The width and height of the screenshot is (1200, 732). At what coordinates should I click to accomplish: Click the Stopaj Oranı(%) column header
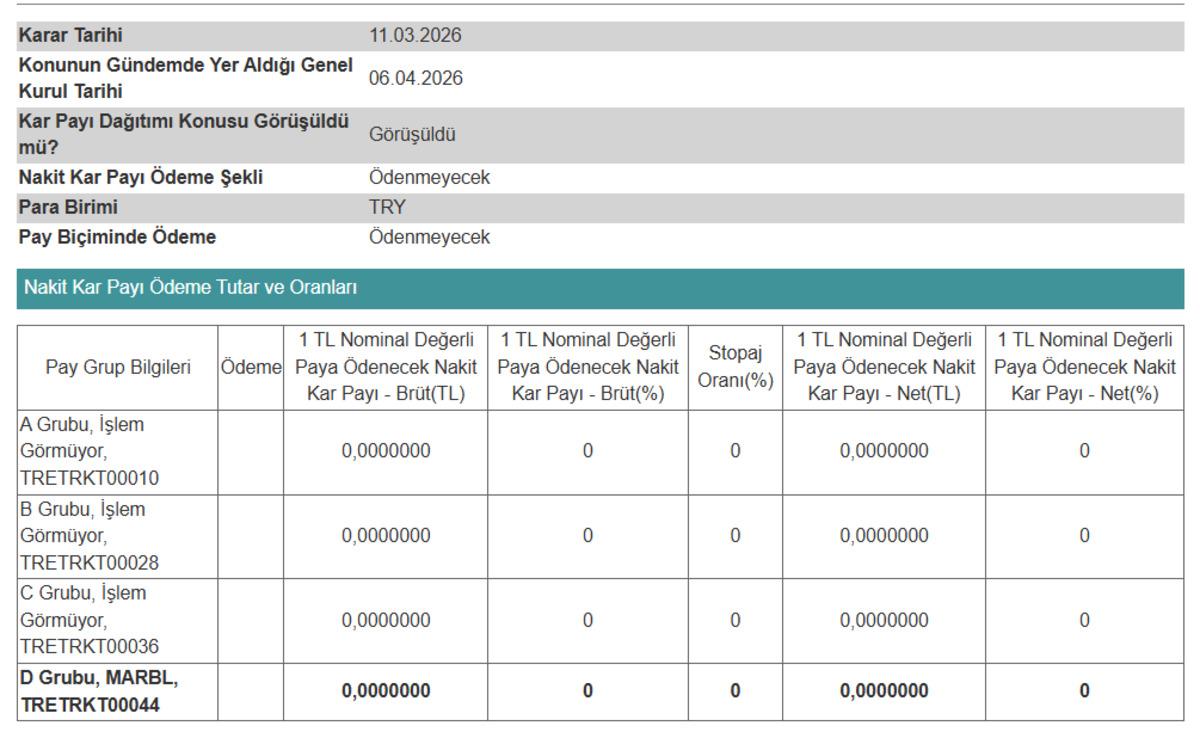coord(735,367)
